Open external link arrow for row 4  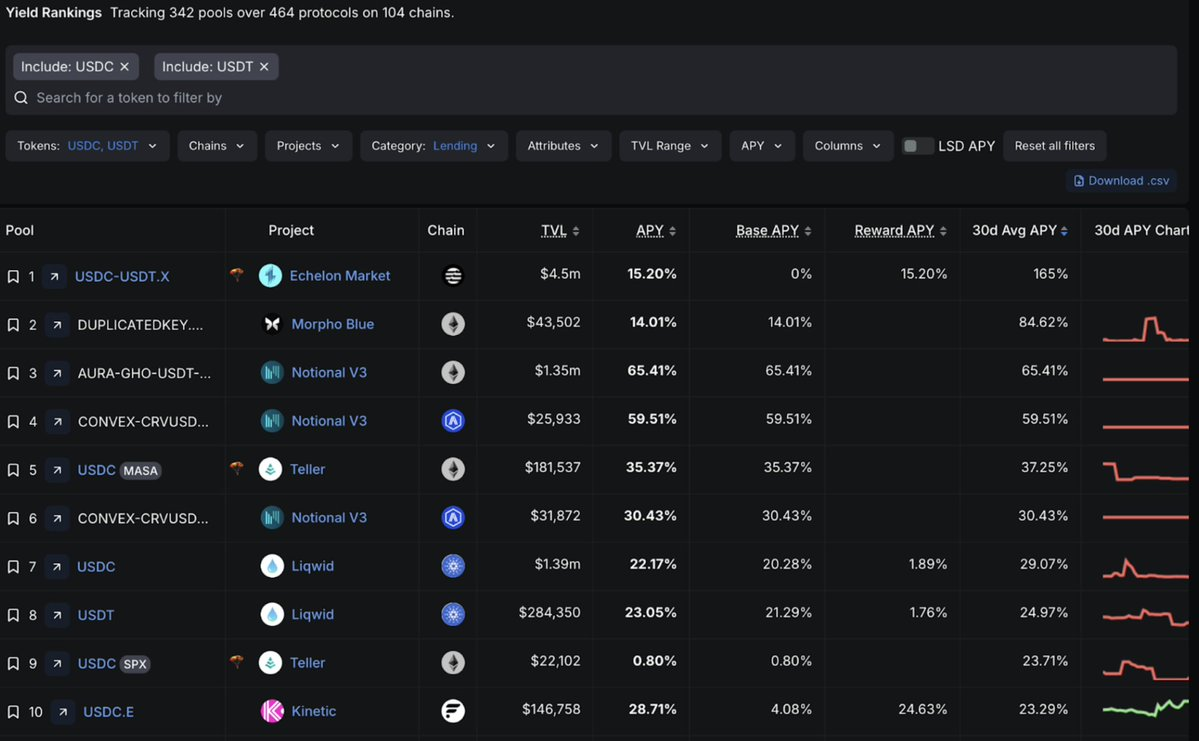click(x=57, y=421)
